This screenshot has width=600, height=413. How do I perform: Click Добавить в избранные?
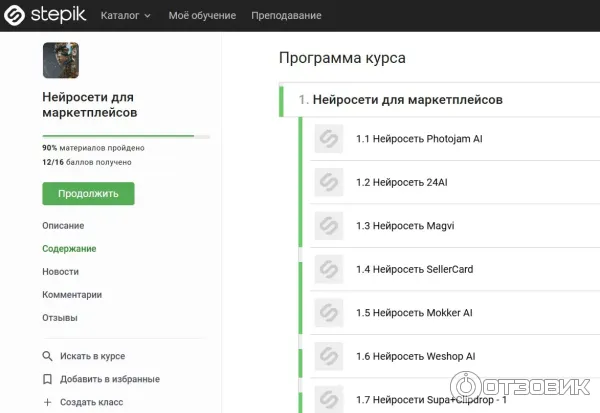pos(110,379)
